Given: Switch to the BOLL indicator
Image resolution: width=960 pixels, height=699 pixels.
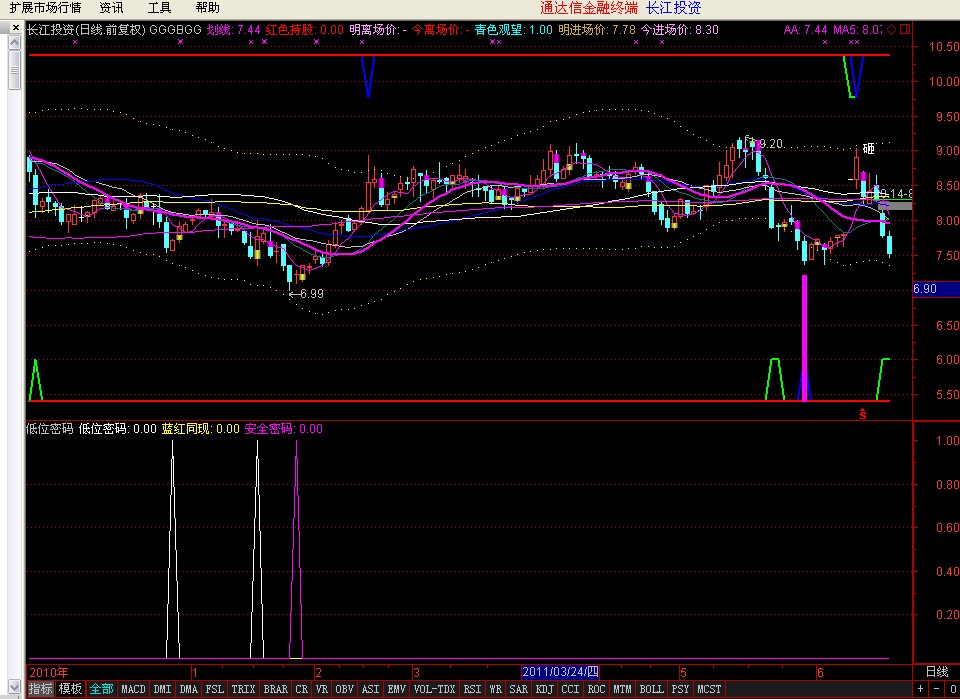Looking at the screenshot, I should click(x=651, y=689).
